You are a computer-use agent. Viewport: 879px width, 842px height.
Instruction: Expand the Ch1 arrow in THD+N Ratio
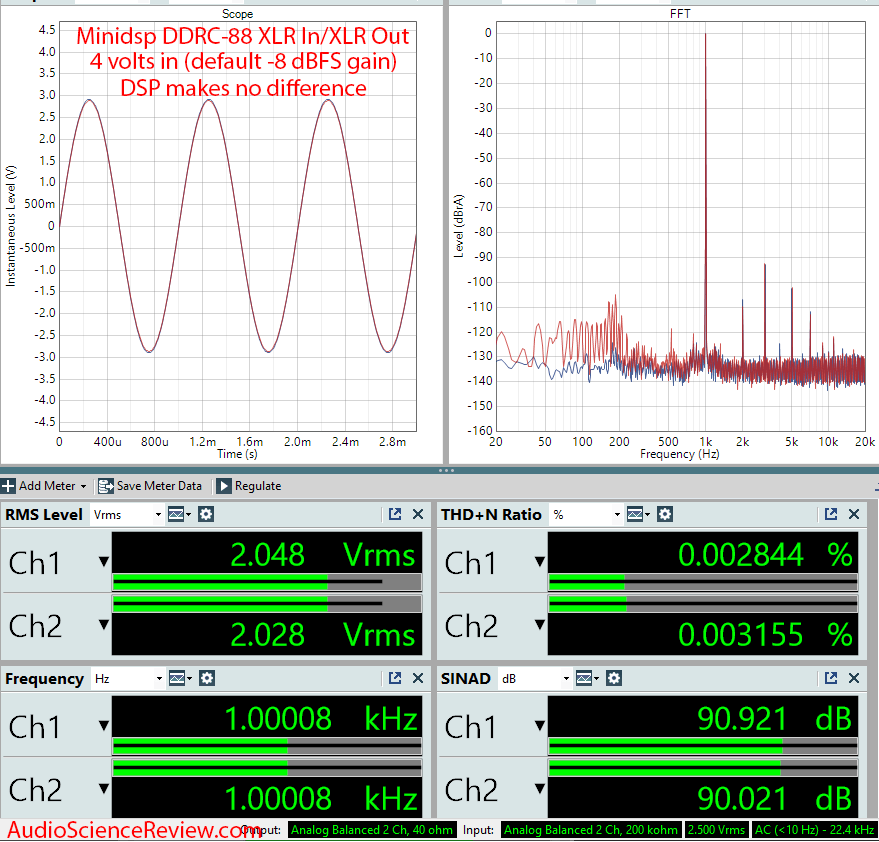(540, 561)
